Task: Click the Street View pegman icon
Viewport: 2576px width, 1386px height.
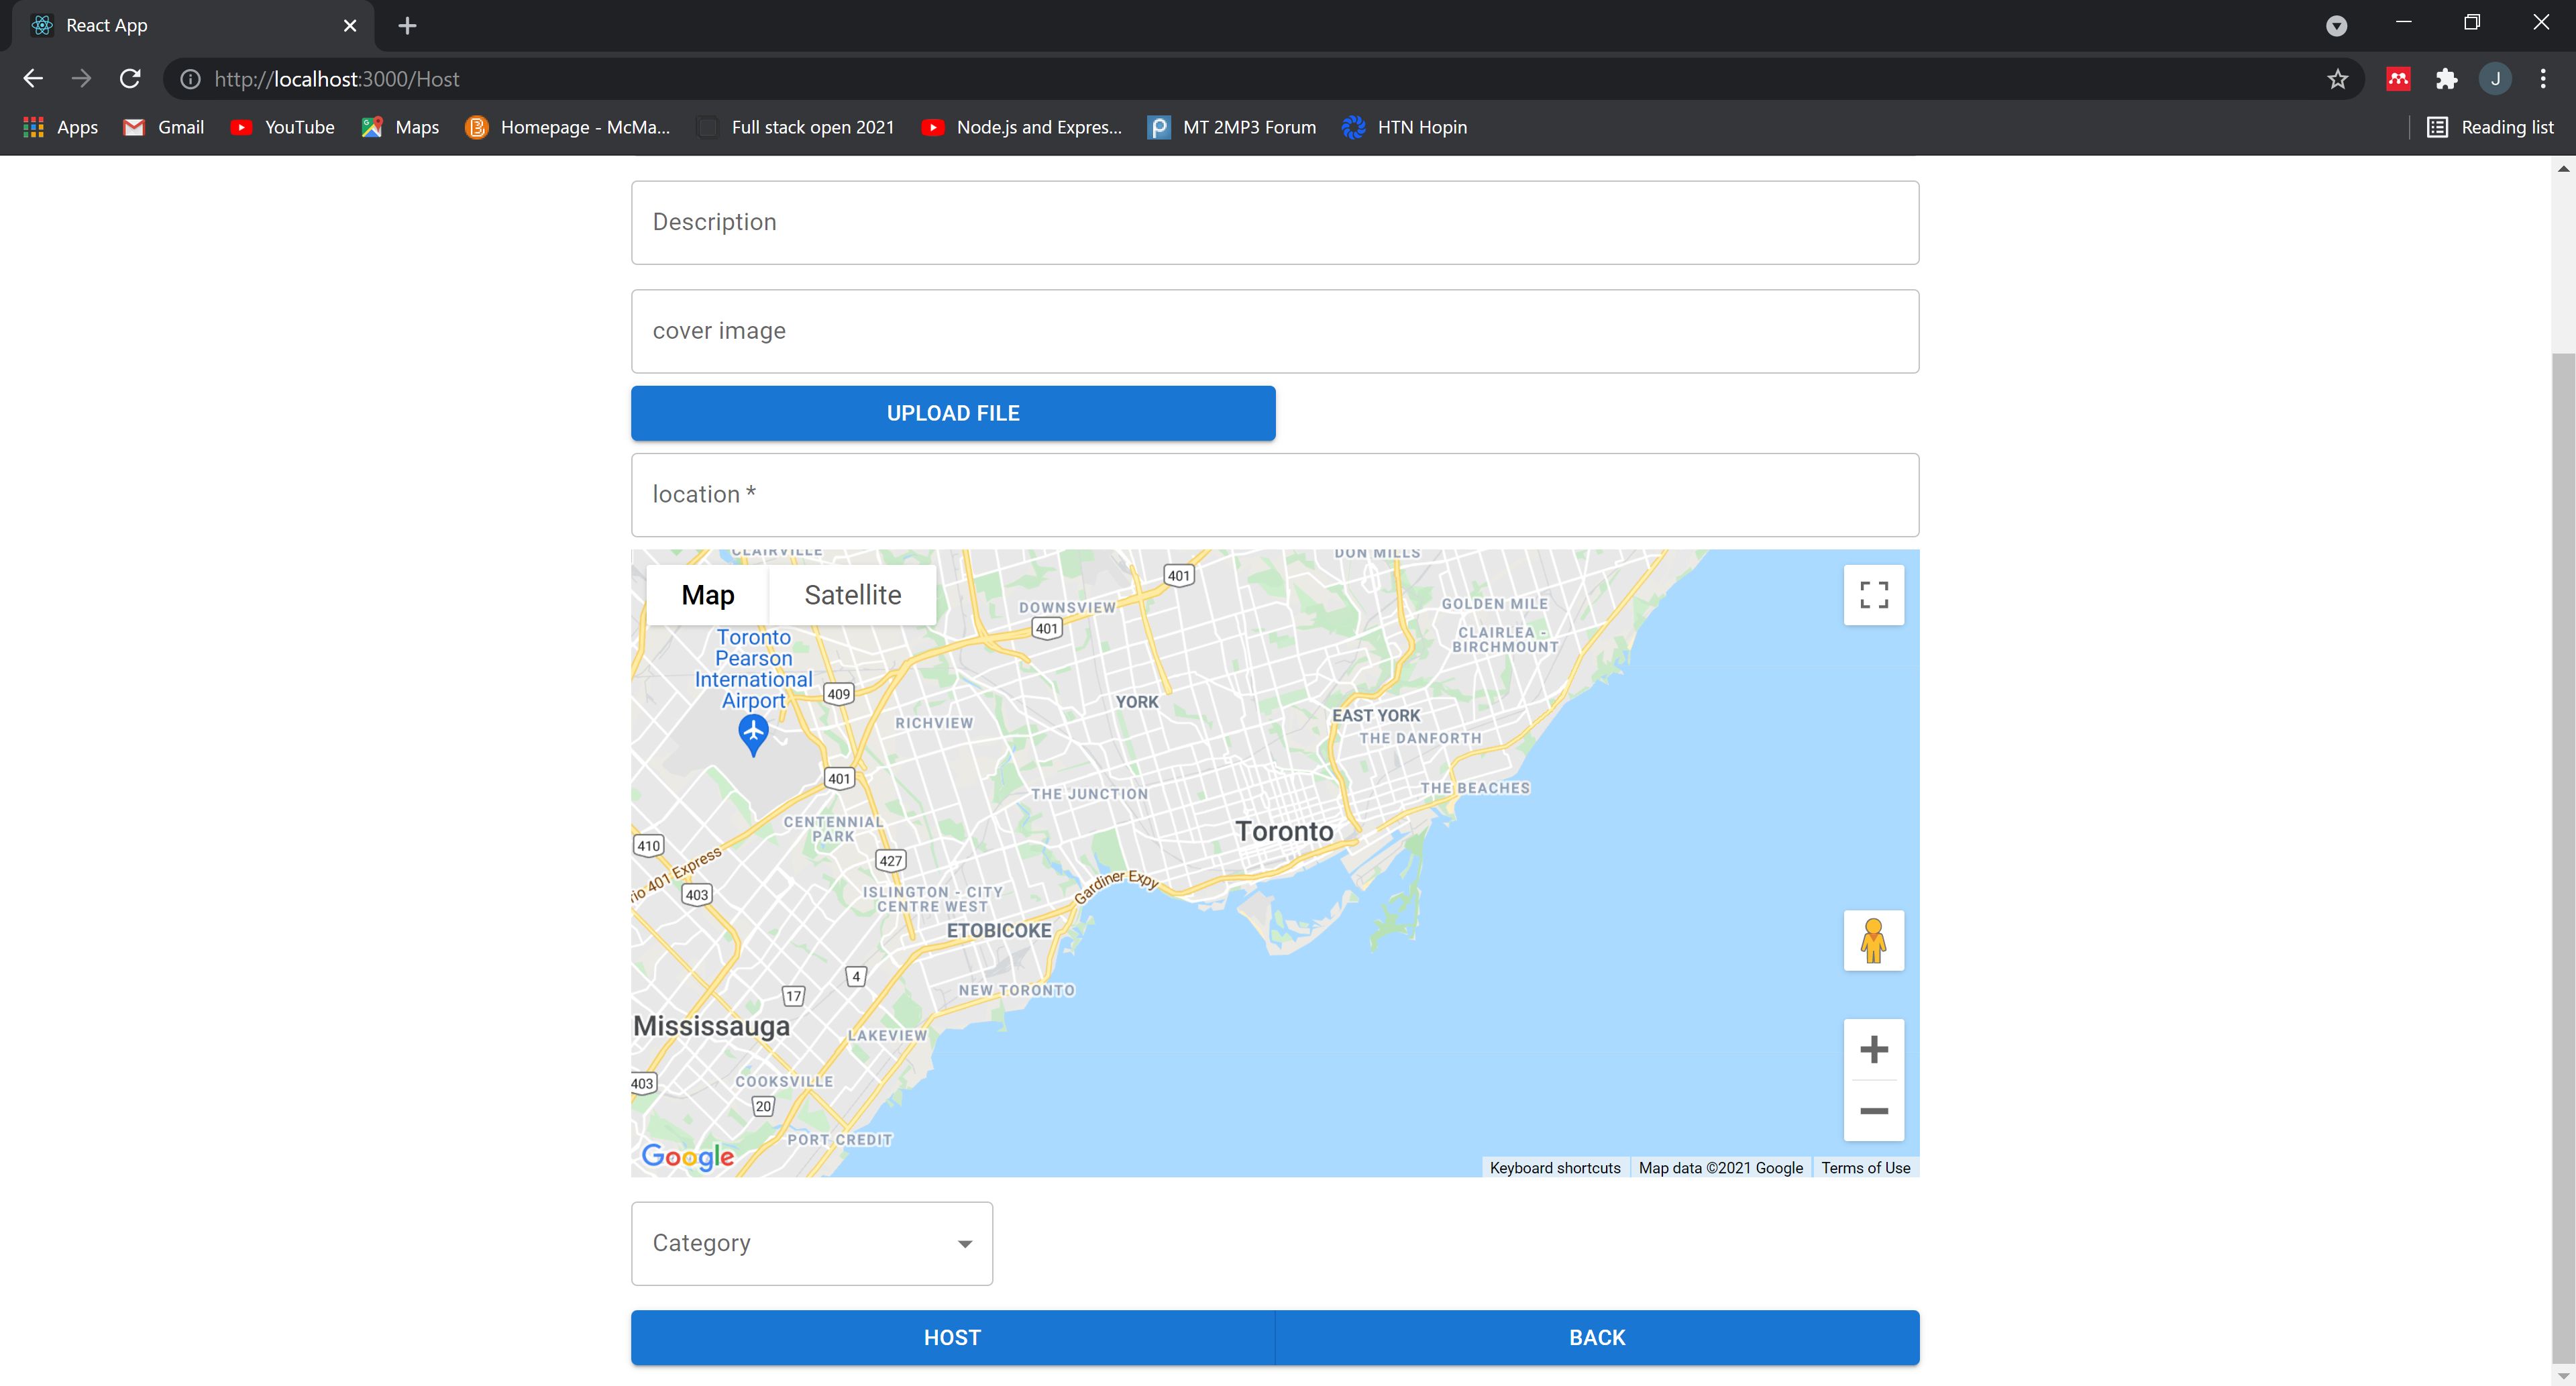Action: click(1873, 940)
